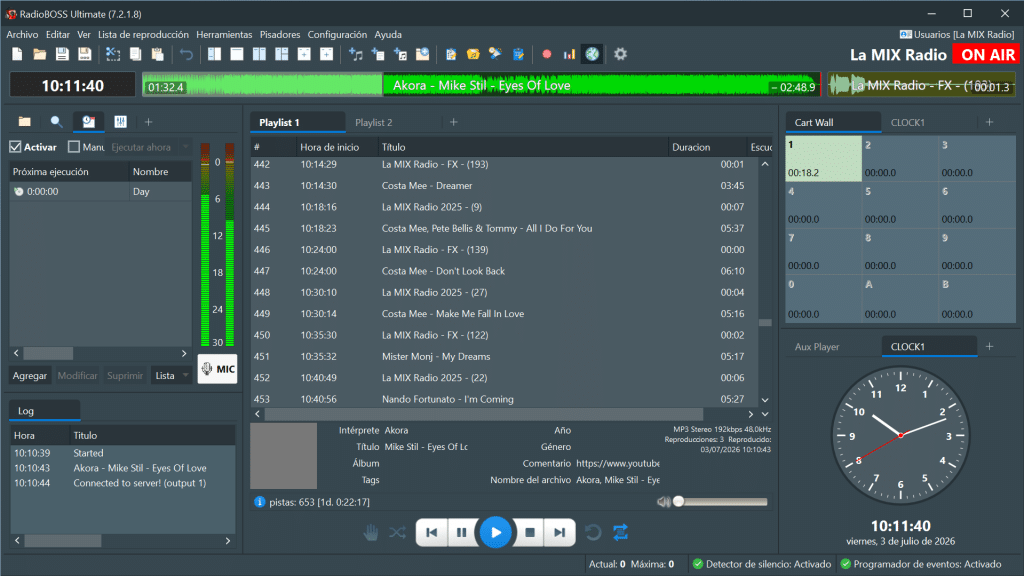Click the New playlist icon in toolbar

pos(18,54)
